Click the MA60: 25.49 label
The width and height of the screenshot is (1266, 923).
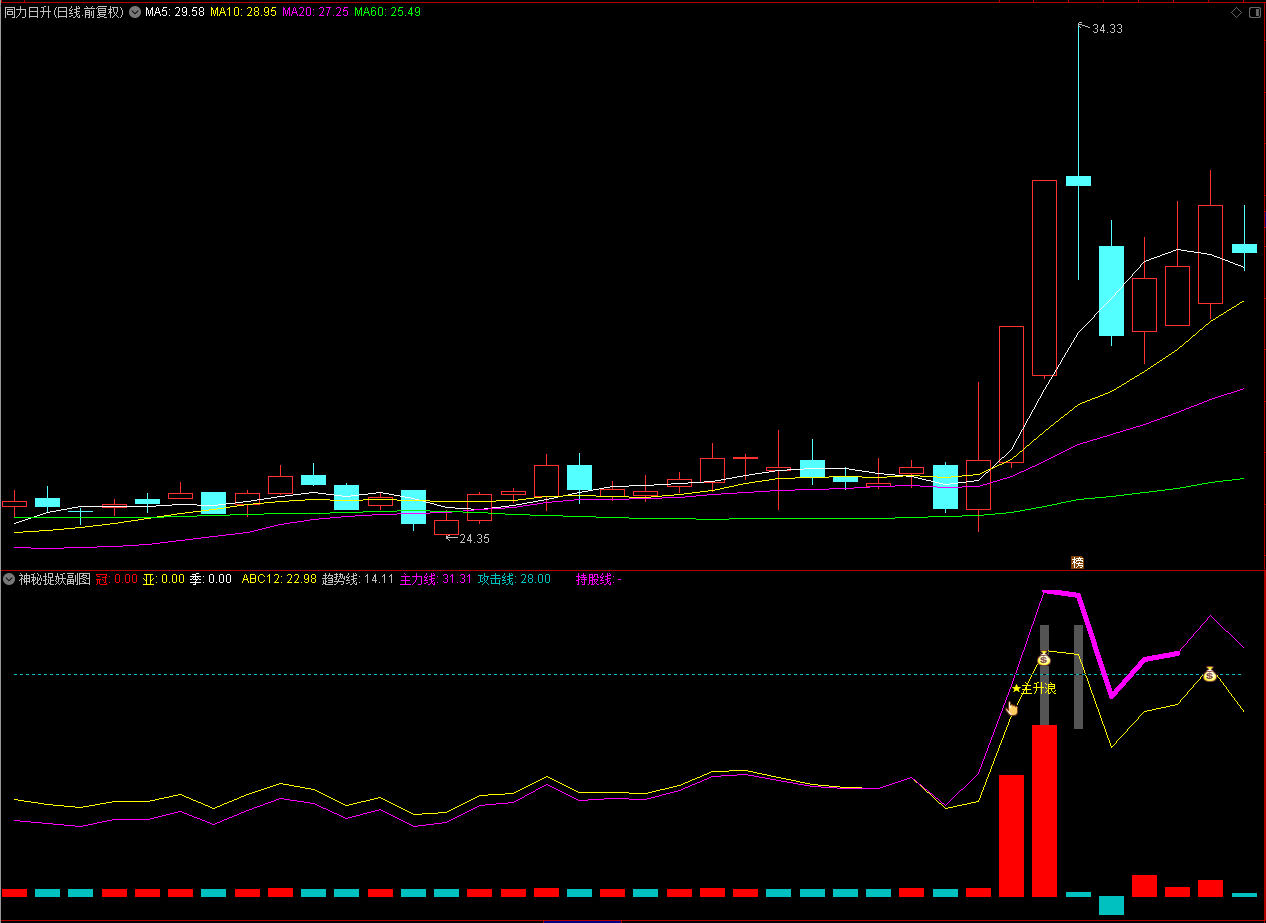tap(387, 12)
